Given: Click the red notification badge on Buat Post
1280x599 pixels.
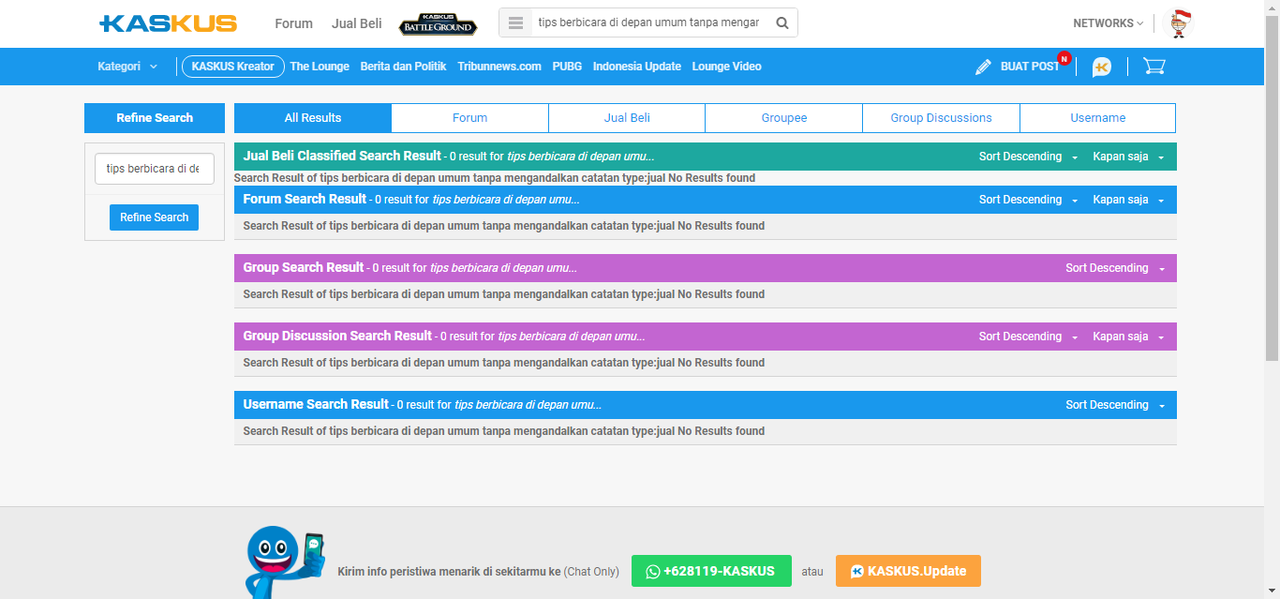Looking at the screenshot, I should [1064, 58].
